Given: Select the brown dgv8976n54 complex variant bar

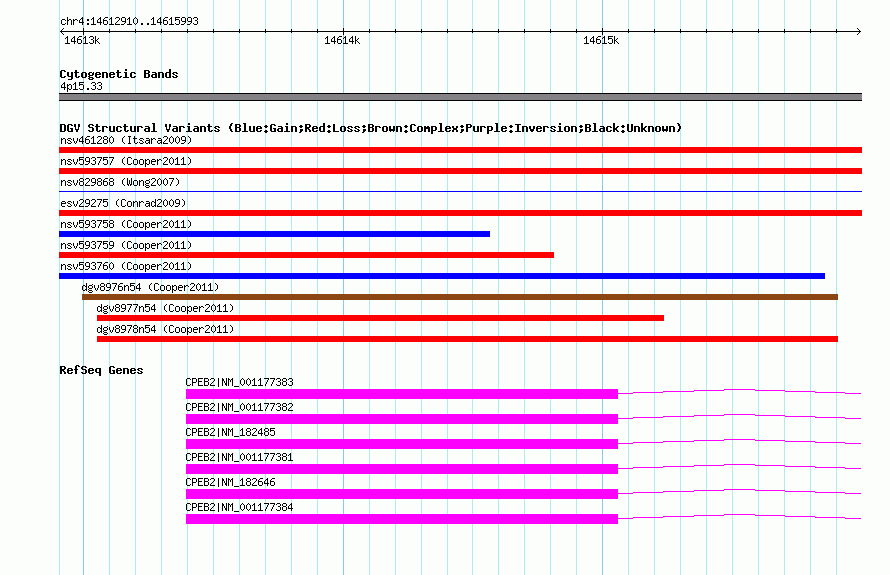Looking at the screenshot, I should [x=460, y=297].
